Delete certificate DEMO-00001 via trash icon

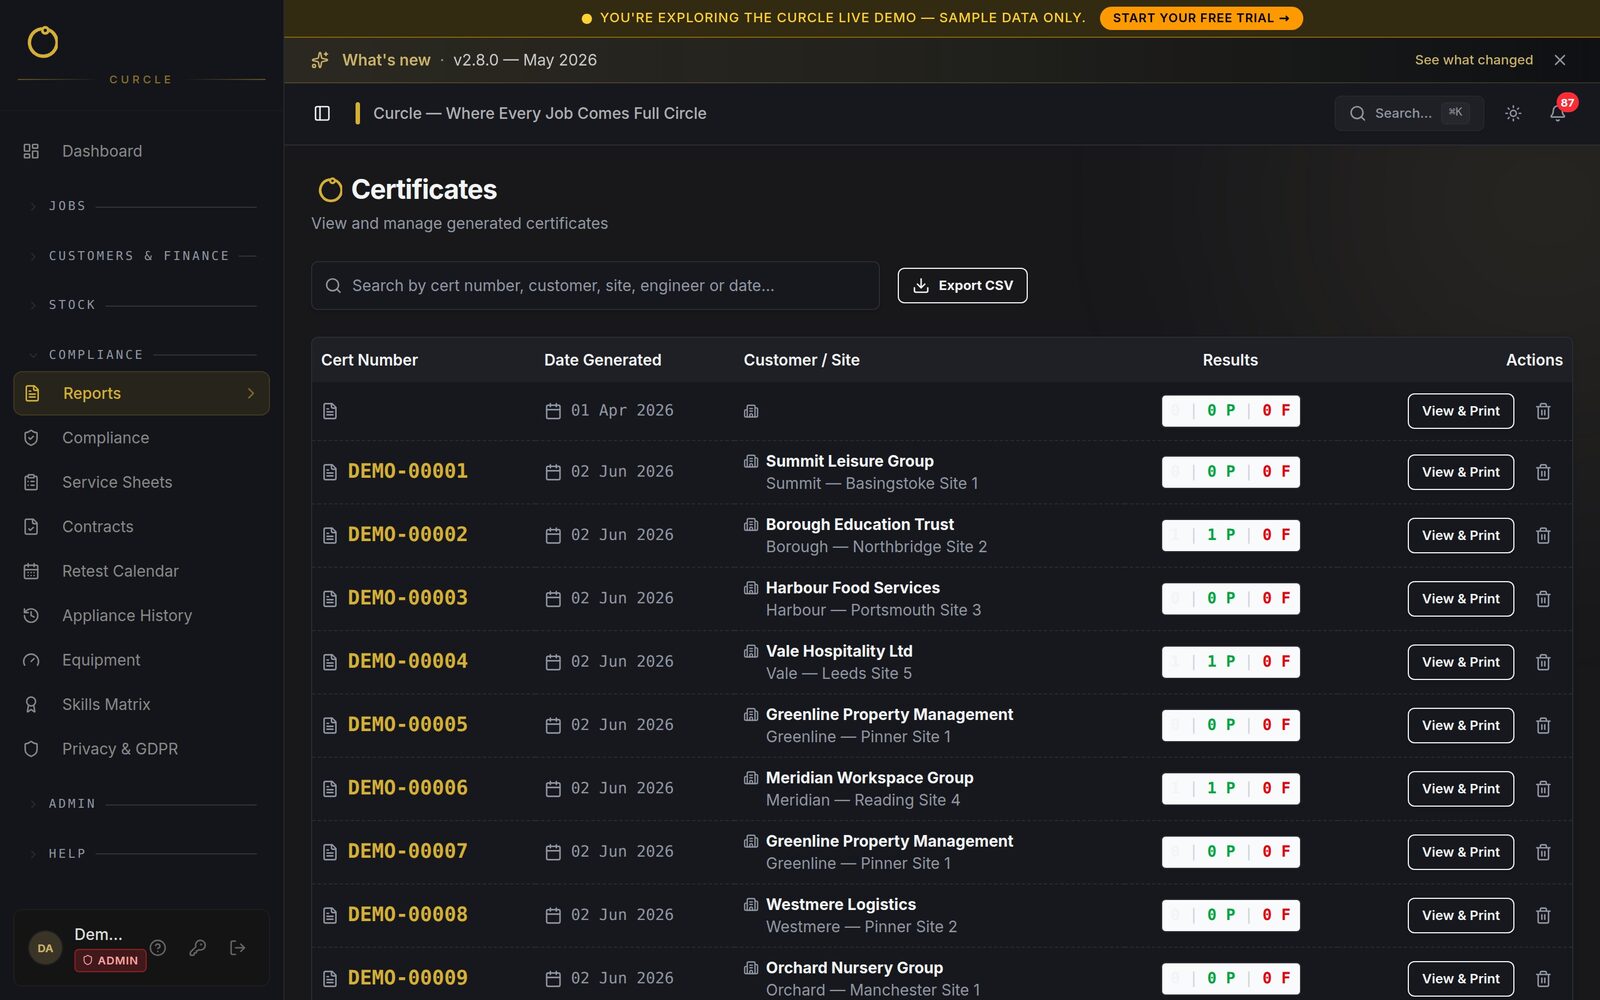click(x=1543, y=472)
